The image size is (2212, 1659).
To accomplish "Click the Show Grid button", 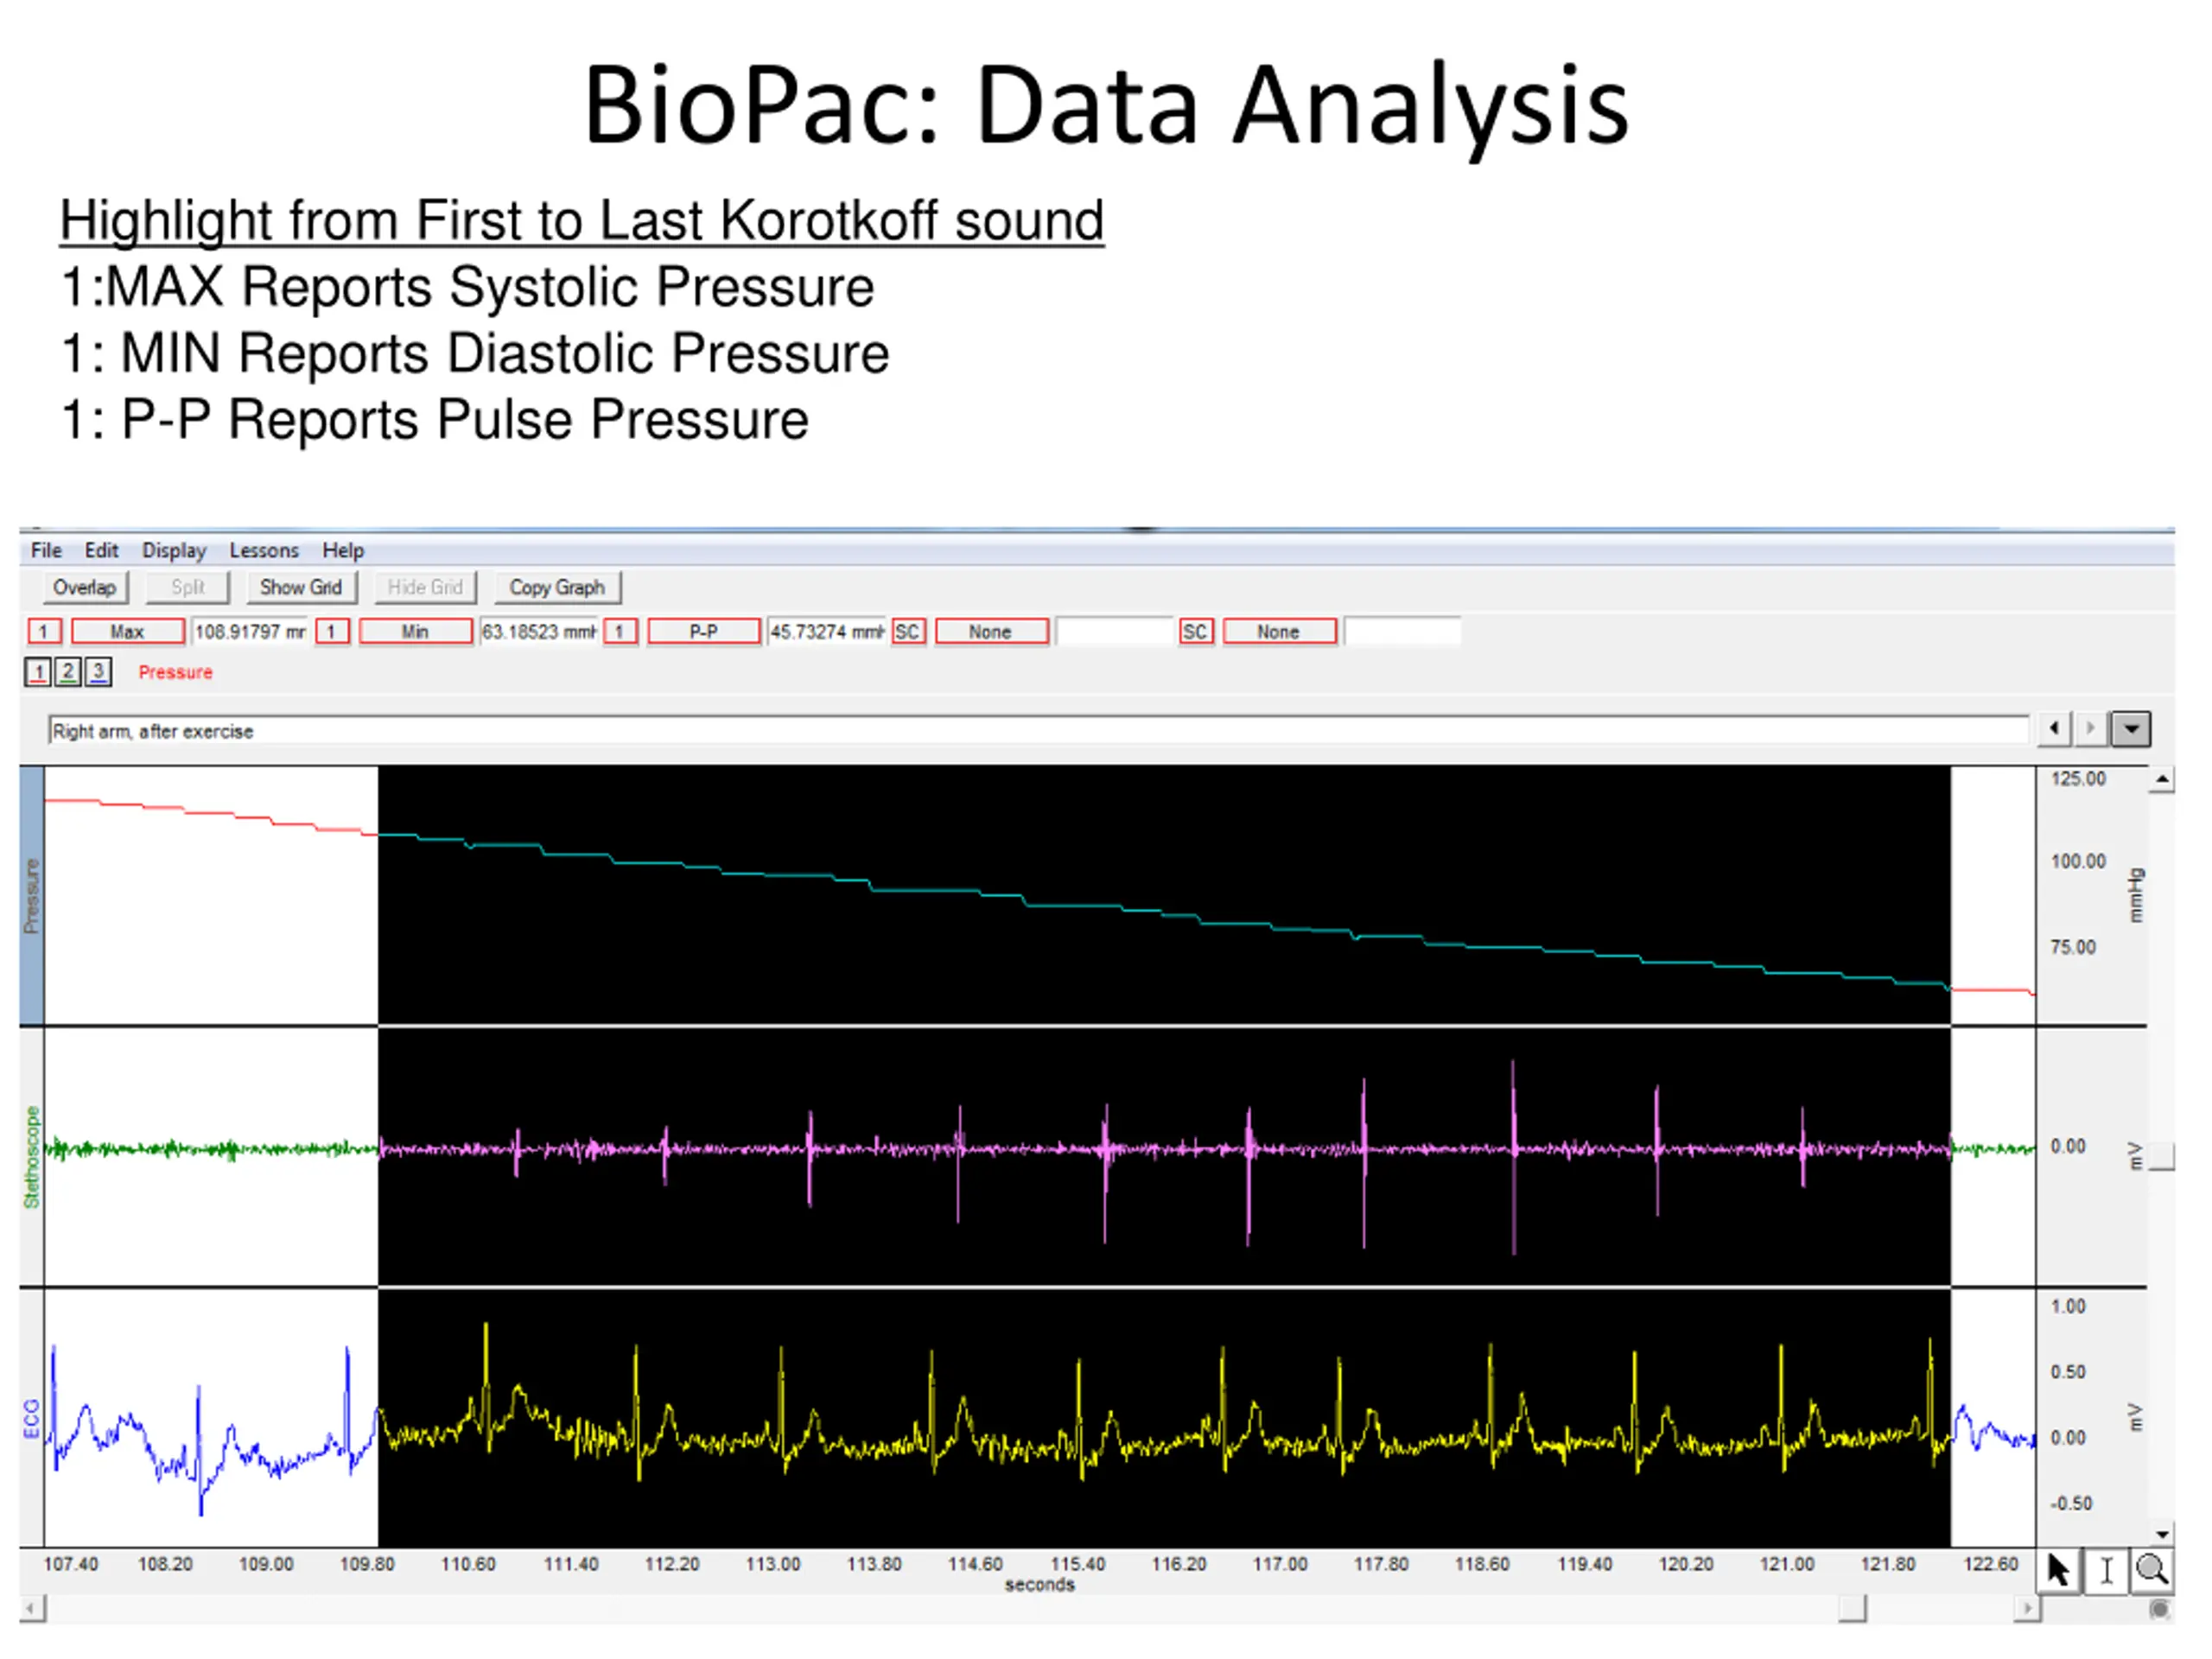I will [x=301, y=588].
